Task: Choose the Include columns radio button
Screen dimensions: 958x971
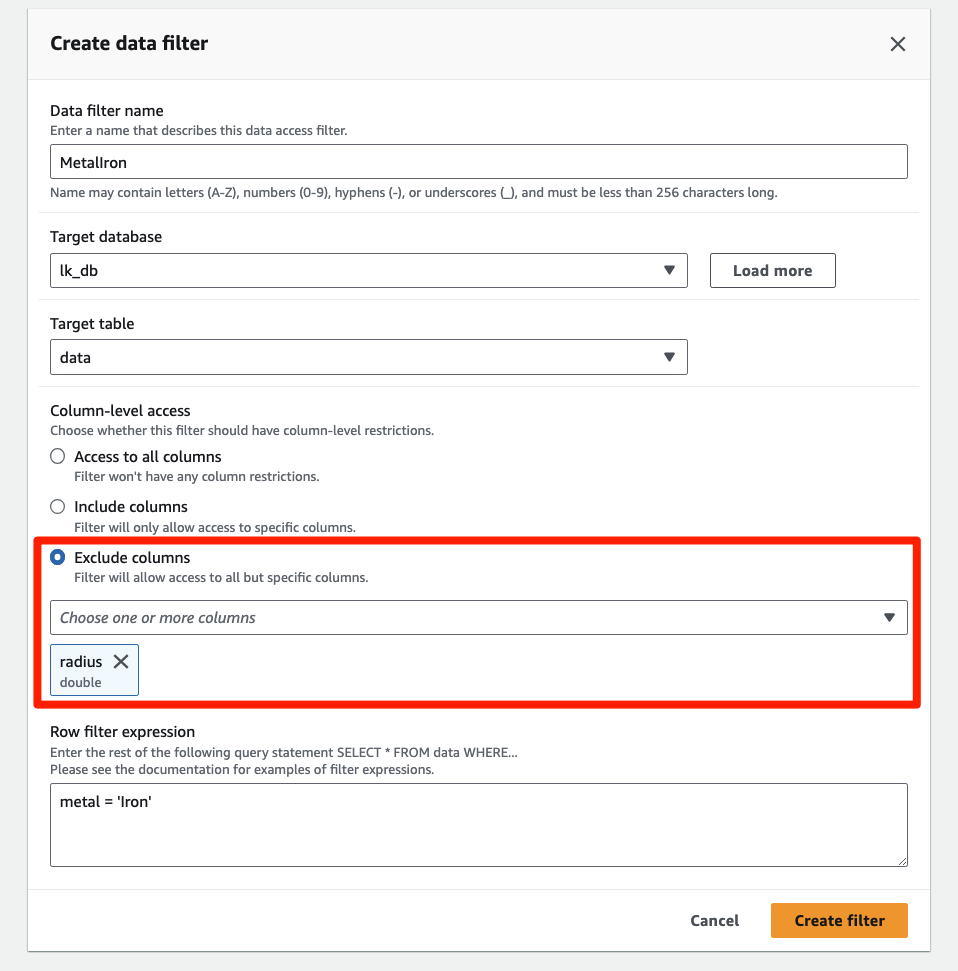Action: point(58,507)
